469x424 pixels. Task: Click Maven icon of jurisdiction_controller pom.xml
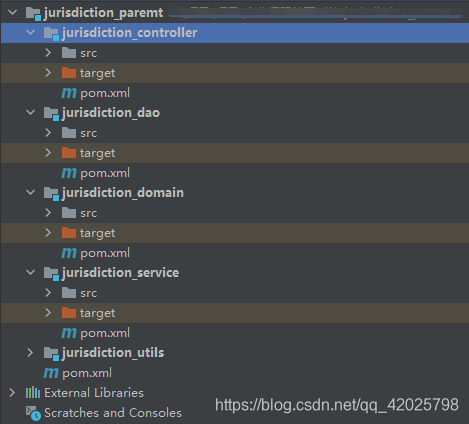(69, 93)
